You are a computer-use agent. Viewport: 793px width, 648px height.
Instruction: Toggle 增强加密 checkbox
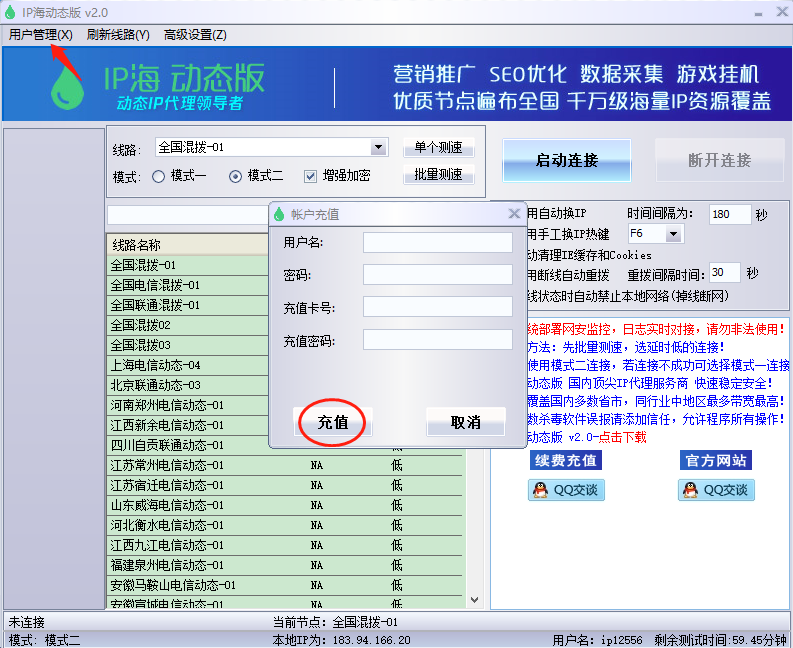coord(310,176)
